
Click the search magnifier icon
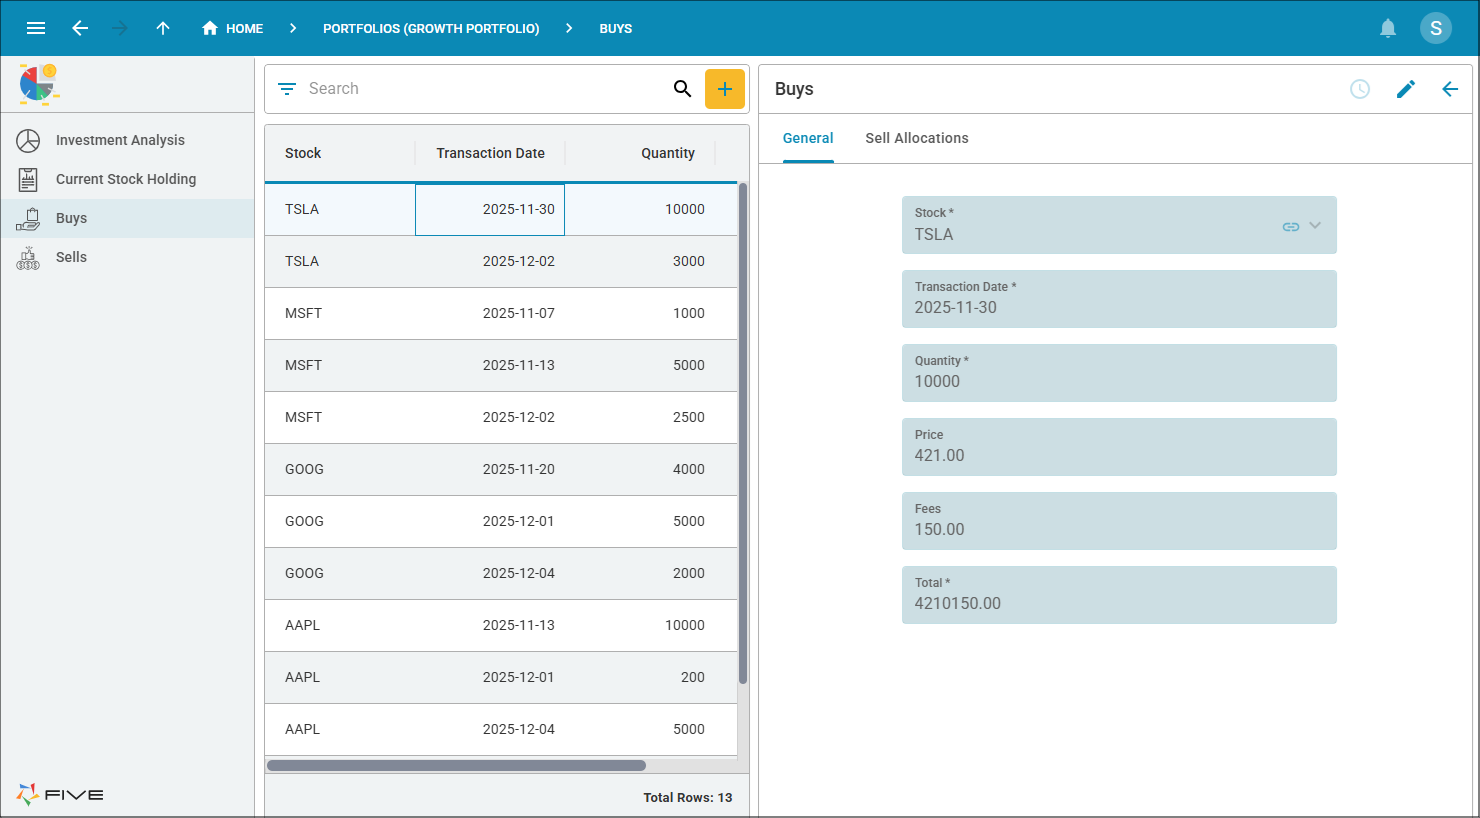[x=682, y=89]
